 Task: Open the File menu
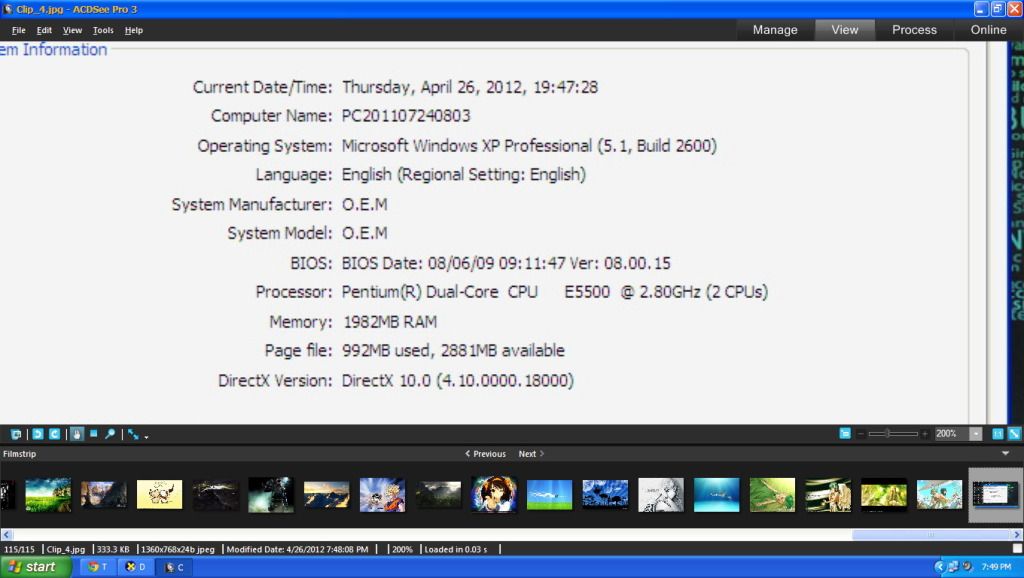[18, 30]
